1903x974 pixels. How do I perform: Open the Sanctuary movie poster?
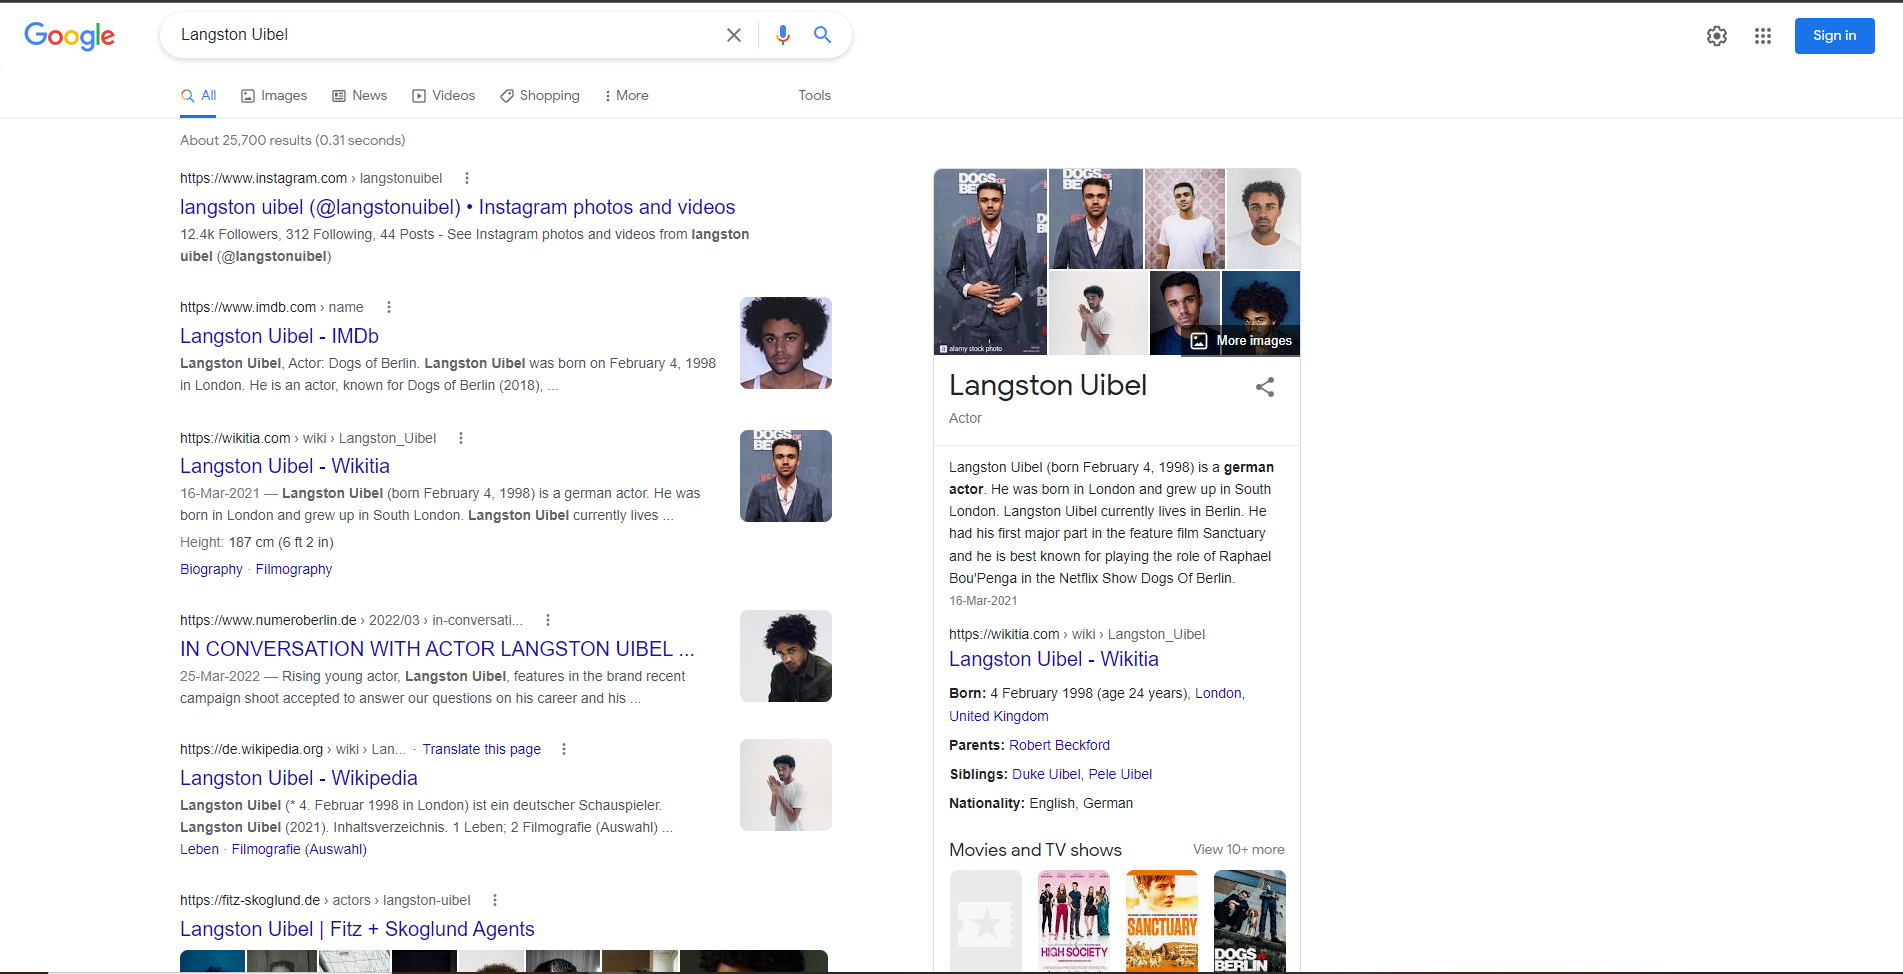tap(1162, 920)
